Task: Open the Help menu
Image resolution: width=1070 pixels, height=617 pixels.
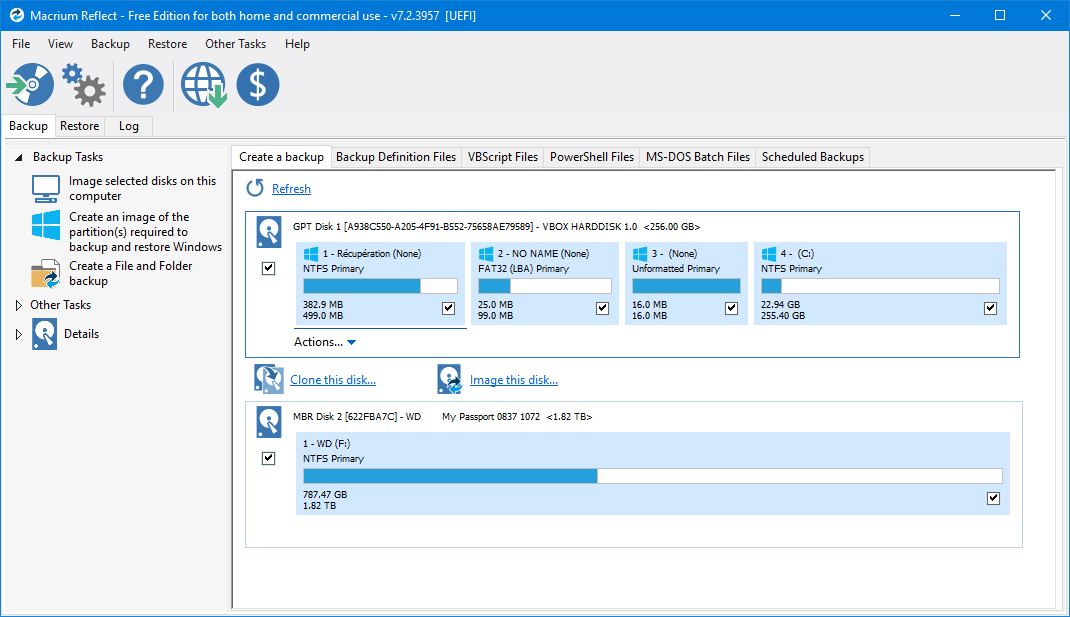Action: 297,44
